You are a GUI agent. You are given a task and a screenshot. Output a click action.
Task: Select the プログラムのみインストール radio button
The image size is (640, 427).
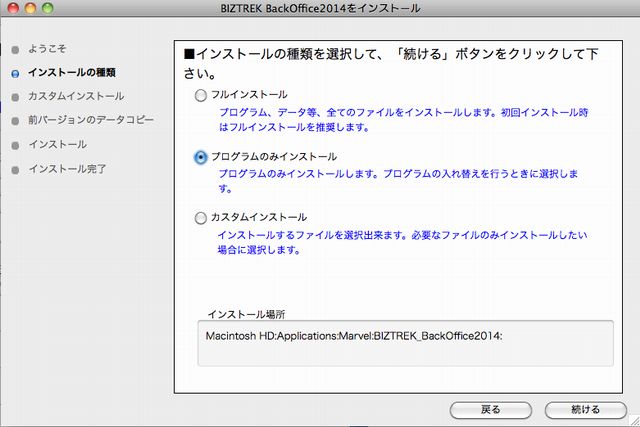point(201,157)
